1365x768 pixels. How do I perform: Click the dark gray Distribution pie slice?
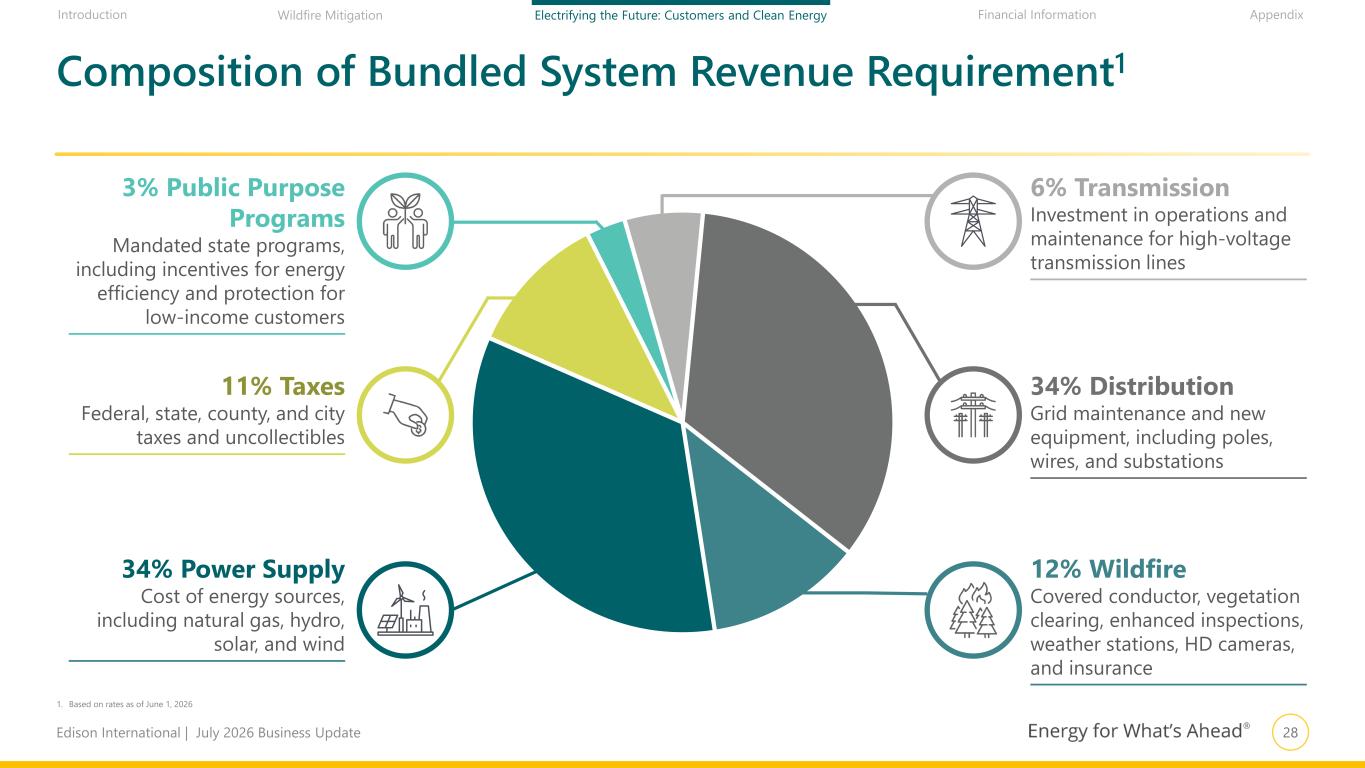click(x=790, y=370)
